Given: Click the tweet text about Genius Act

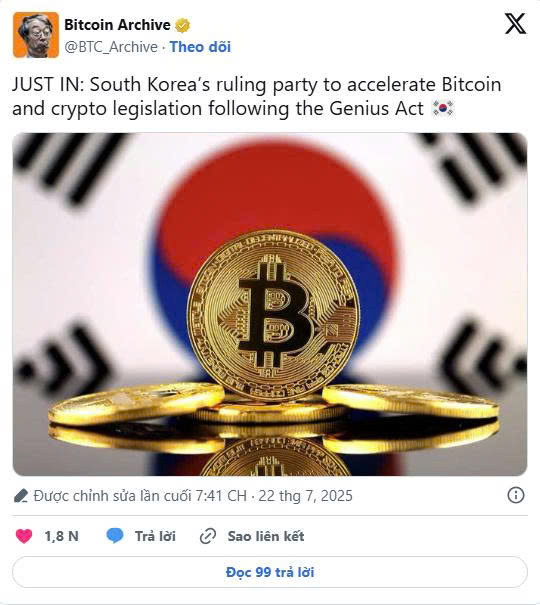Looking at the screenshot, I should 256,96.
